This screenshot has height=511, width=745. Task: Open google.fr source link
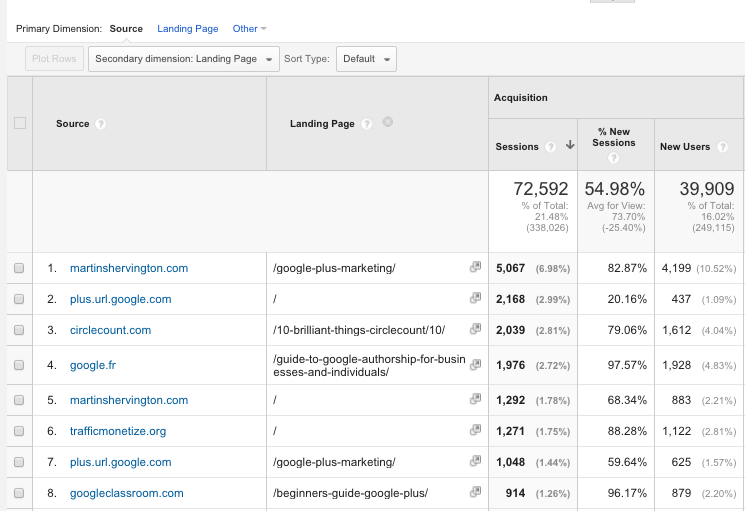(x=93, y=365)
